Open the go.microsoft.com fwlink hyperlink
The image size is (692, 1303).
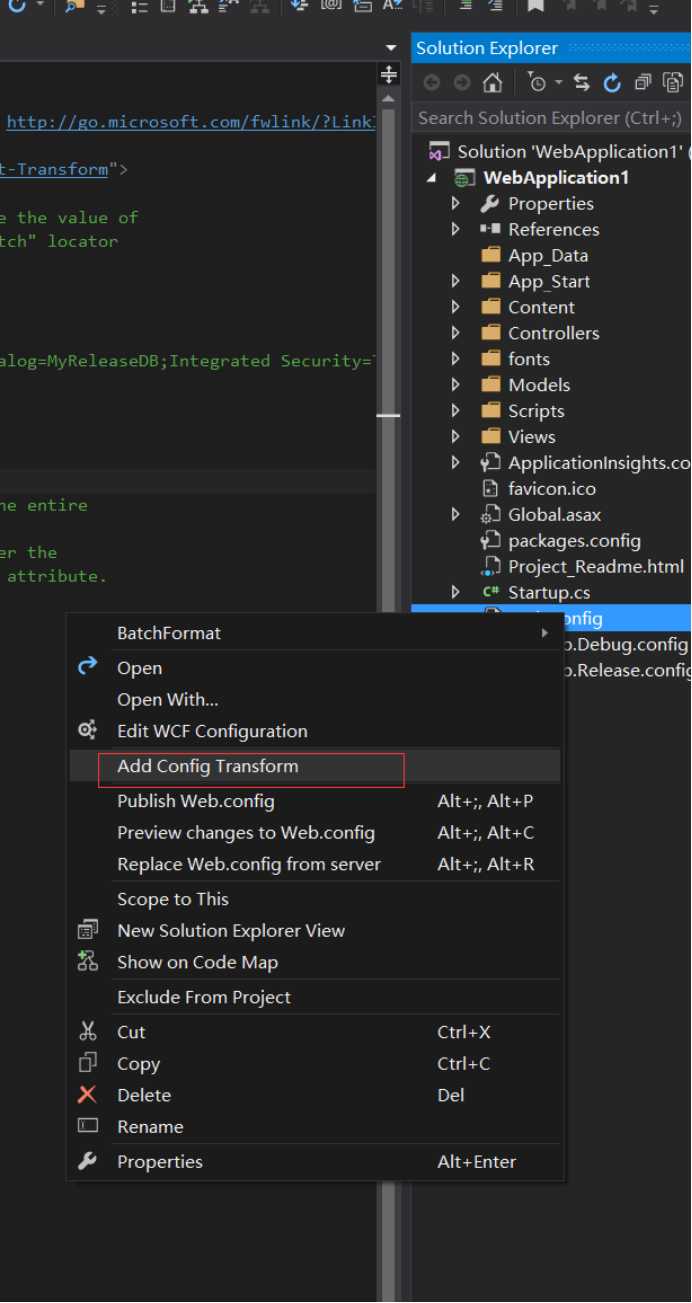click(191, 122)
